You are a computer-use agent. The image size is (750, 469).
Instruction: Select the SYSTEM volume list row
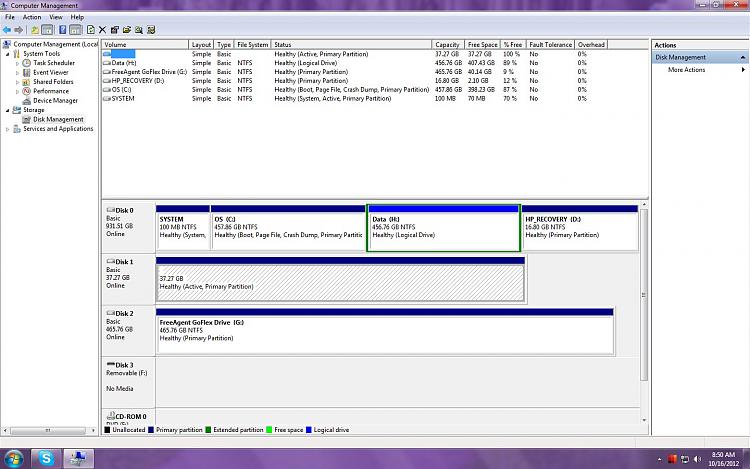[x=354, y=98]
